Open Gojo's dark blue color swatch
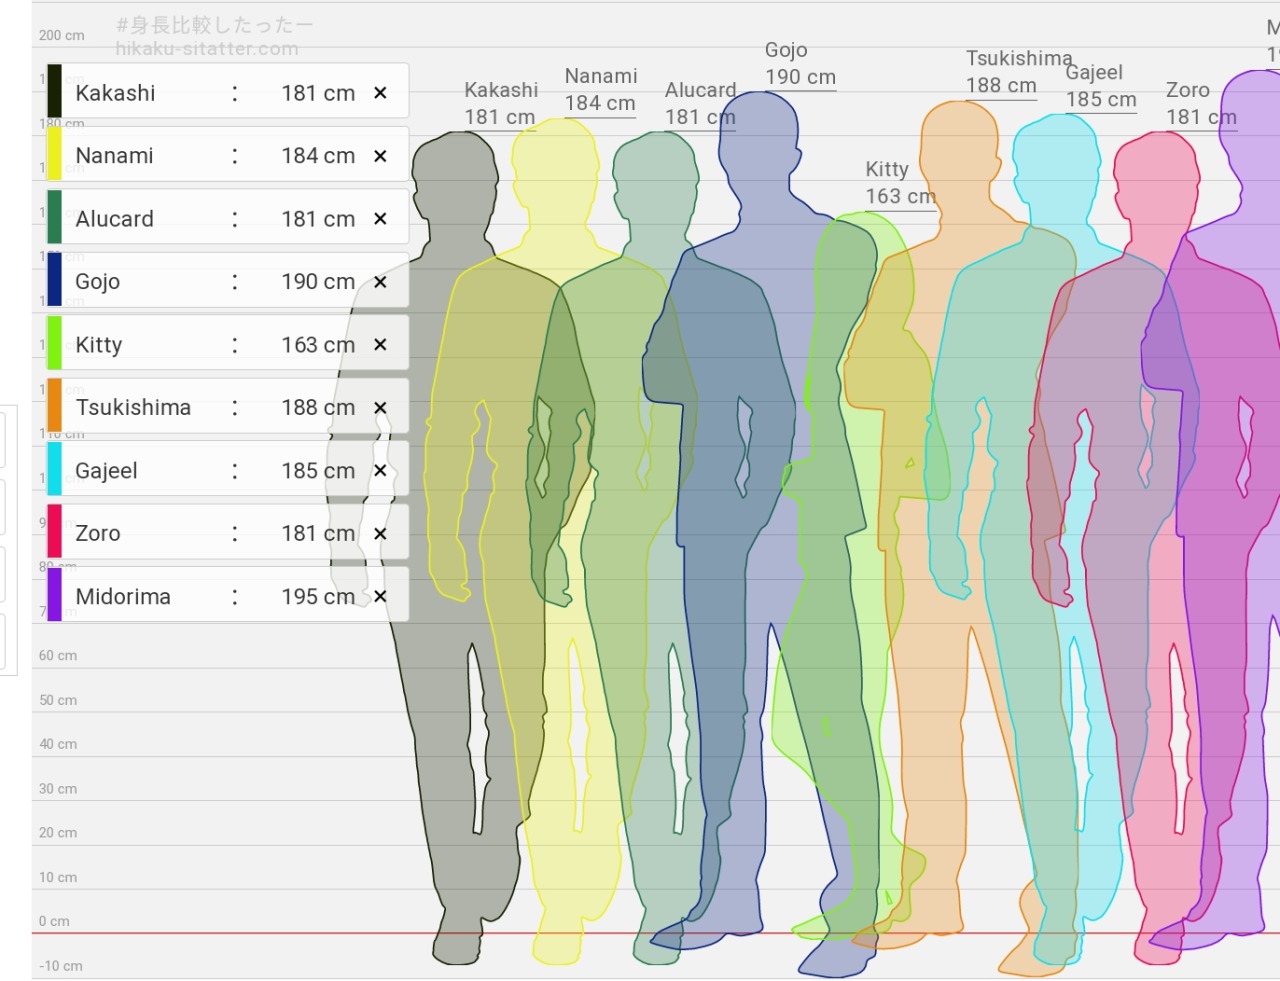The image size is (1280, 981). pos(55,281)
